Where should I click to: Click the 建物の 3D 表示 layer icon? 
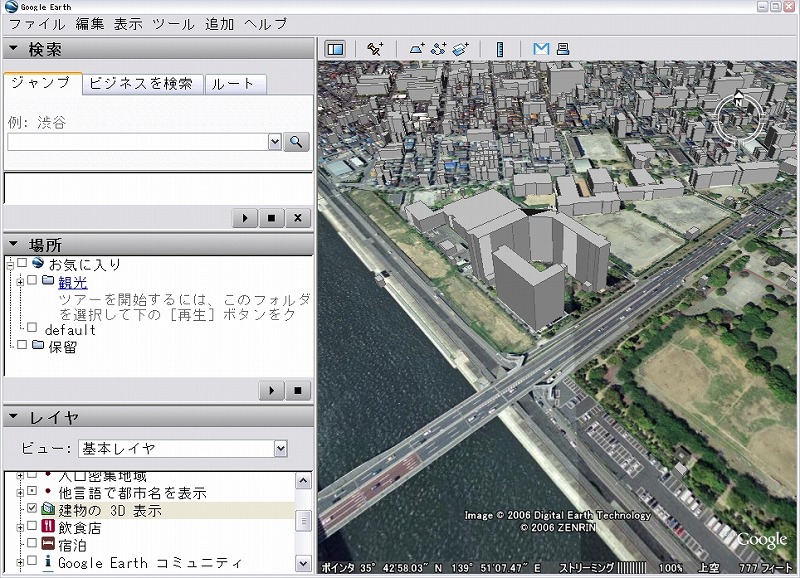point(48,509)
